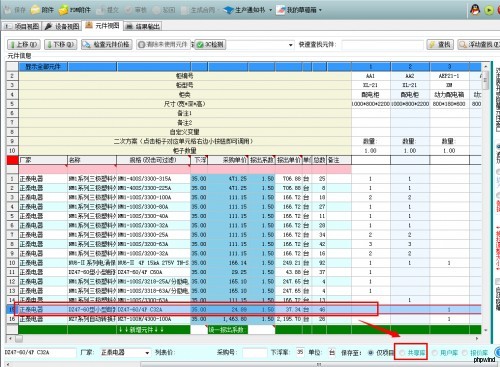500x367 pixels.
Task: Select the DZ47-60/4P C60A spec cell in row 11
Action: pyautogui.click(x=154, y=272)
